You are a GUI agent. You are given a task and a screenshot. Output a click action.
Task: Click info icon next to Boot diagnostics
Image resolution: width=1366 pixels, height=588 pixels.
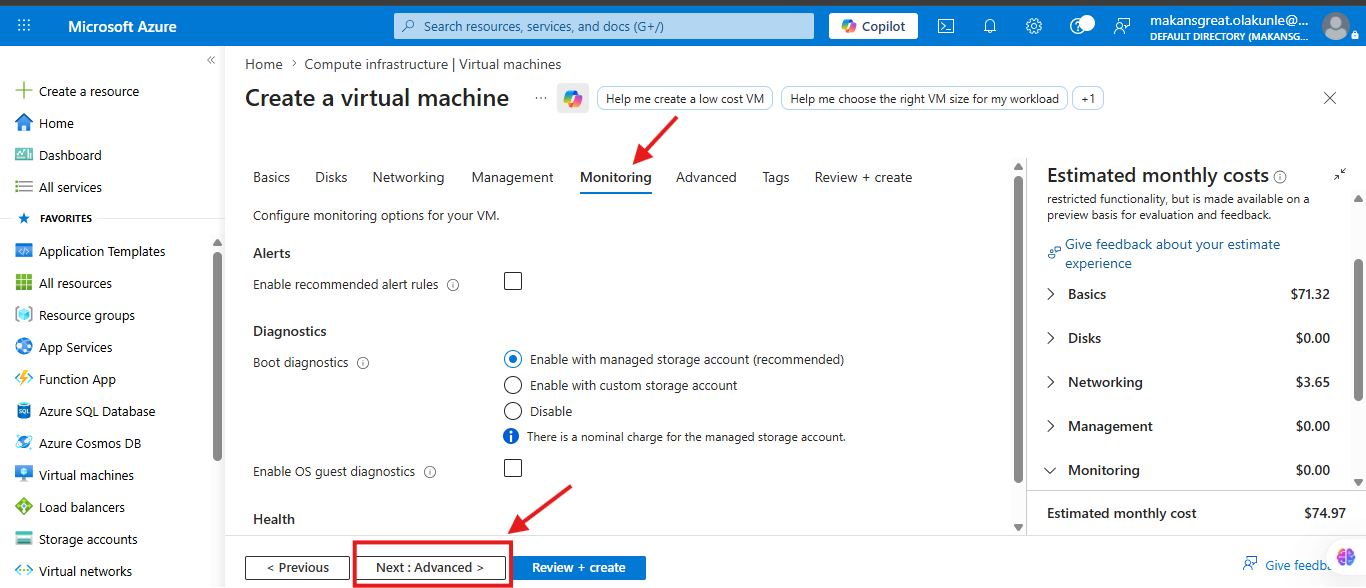click(x=363, y=363)
